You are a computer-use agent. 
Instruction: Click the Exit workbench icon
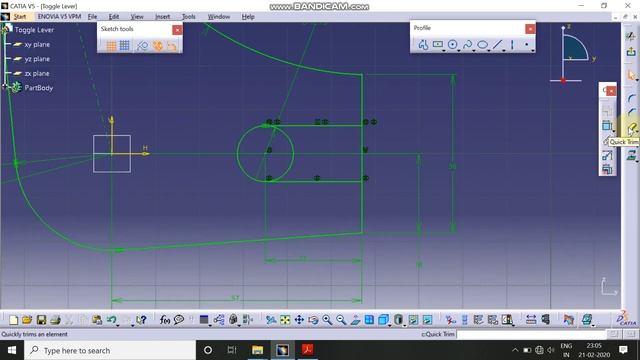click(x=631, y=52)
